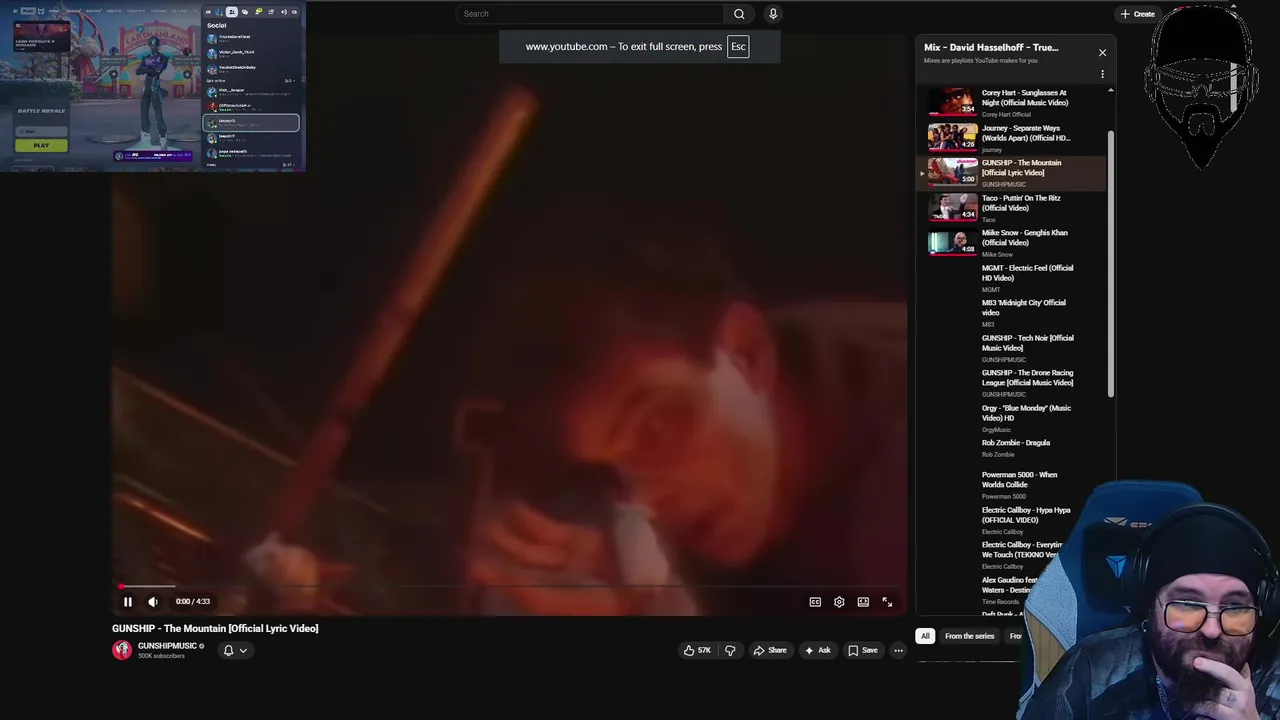Open the Fortnite exit/logout arrow icon
Screen dimensions: 1280x720
284,12
